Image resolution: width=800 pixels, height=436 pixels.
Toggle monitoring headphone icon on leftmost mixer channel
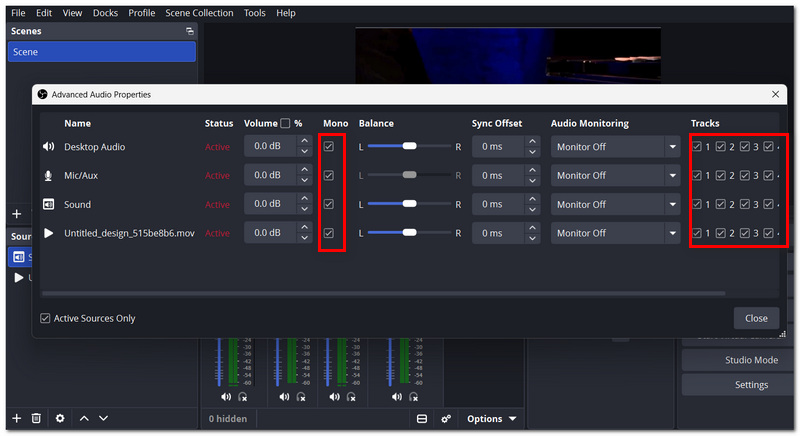click(243, 397)
